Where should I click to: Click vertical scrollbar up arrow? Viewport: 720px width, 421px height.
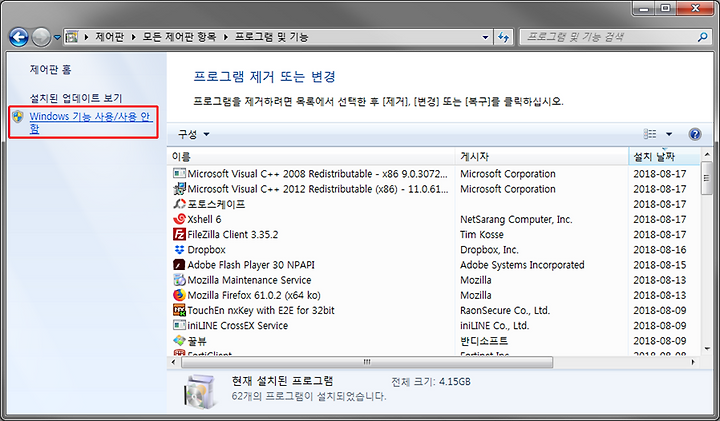(707, 154)
